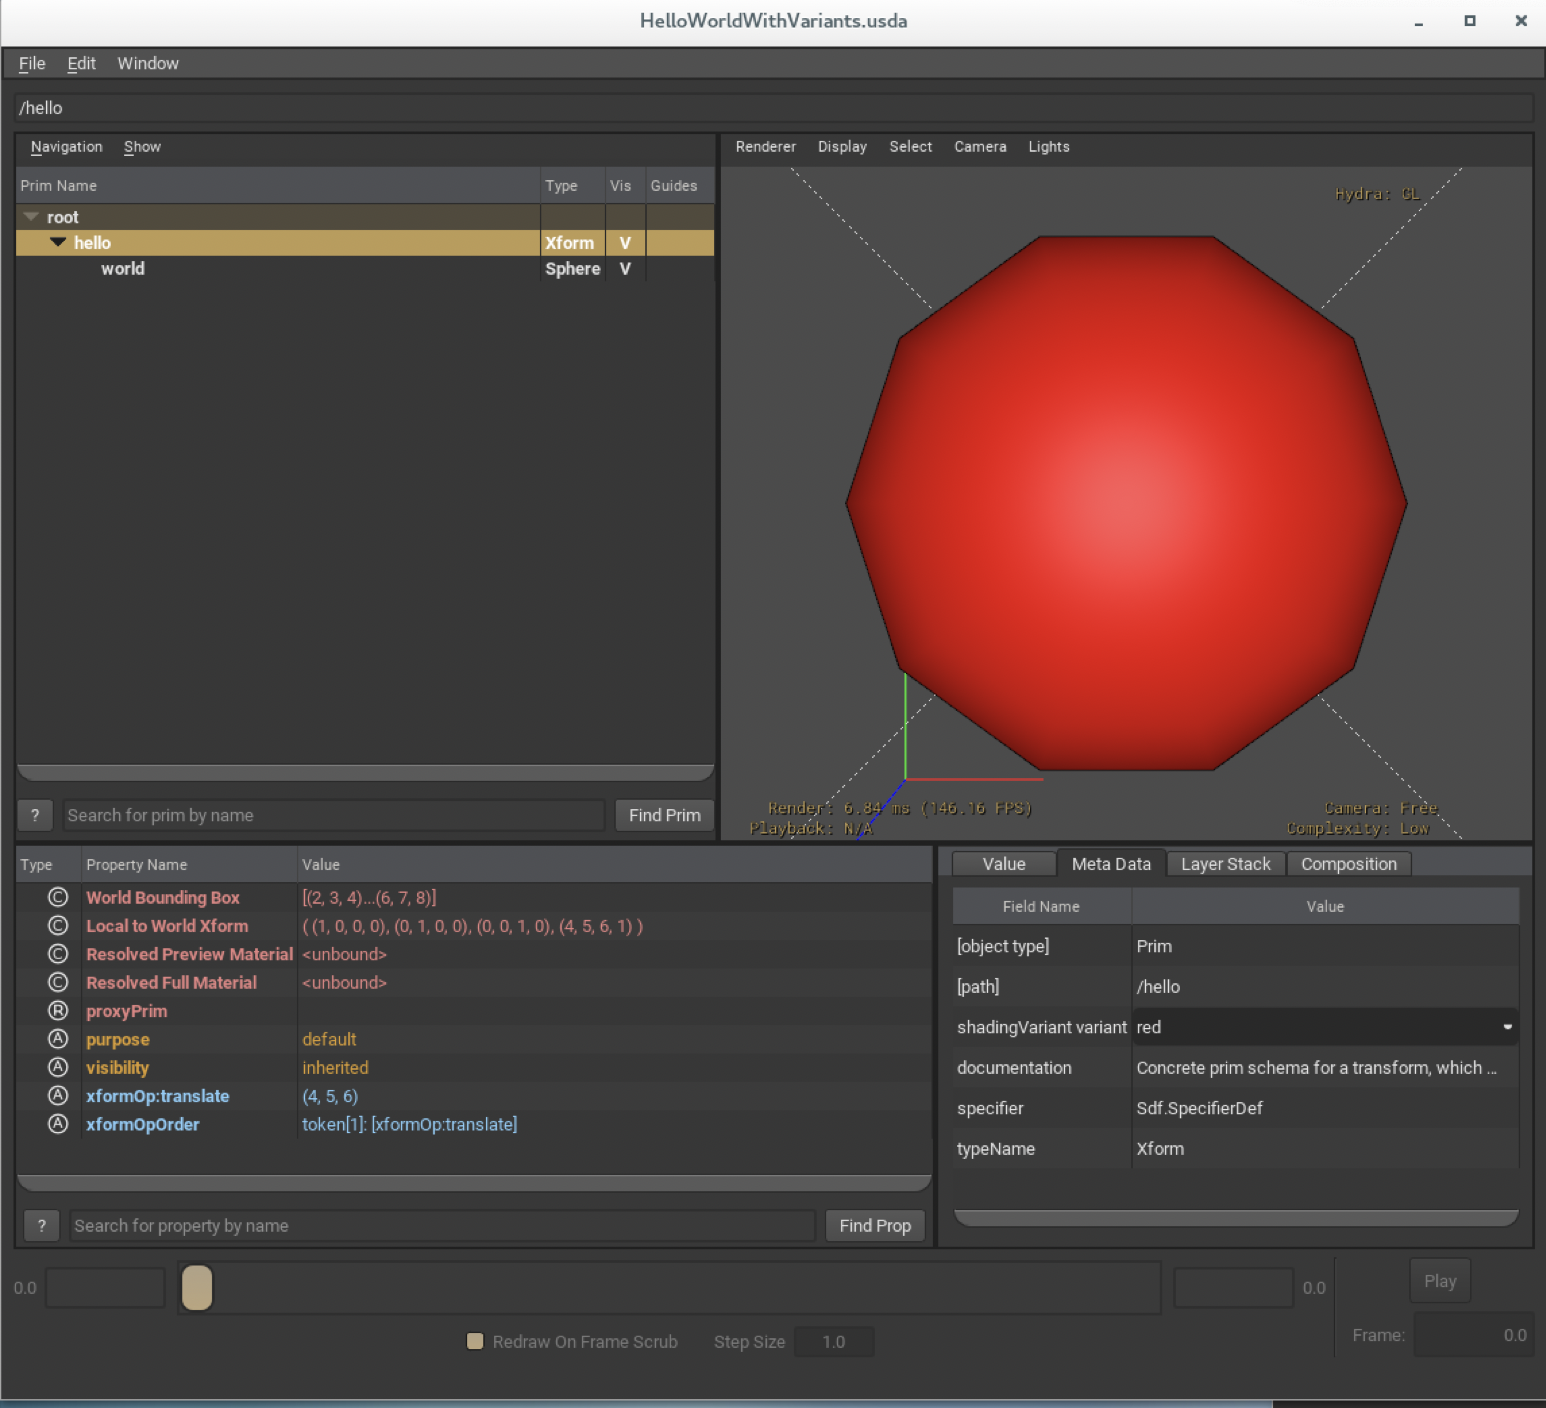The image size is (1546, 1408).
Task: Click the attribute icon beside xformOpOrder
Action: [x=58, y=1124]
